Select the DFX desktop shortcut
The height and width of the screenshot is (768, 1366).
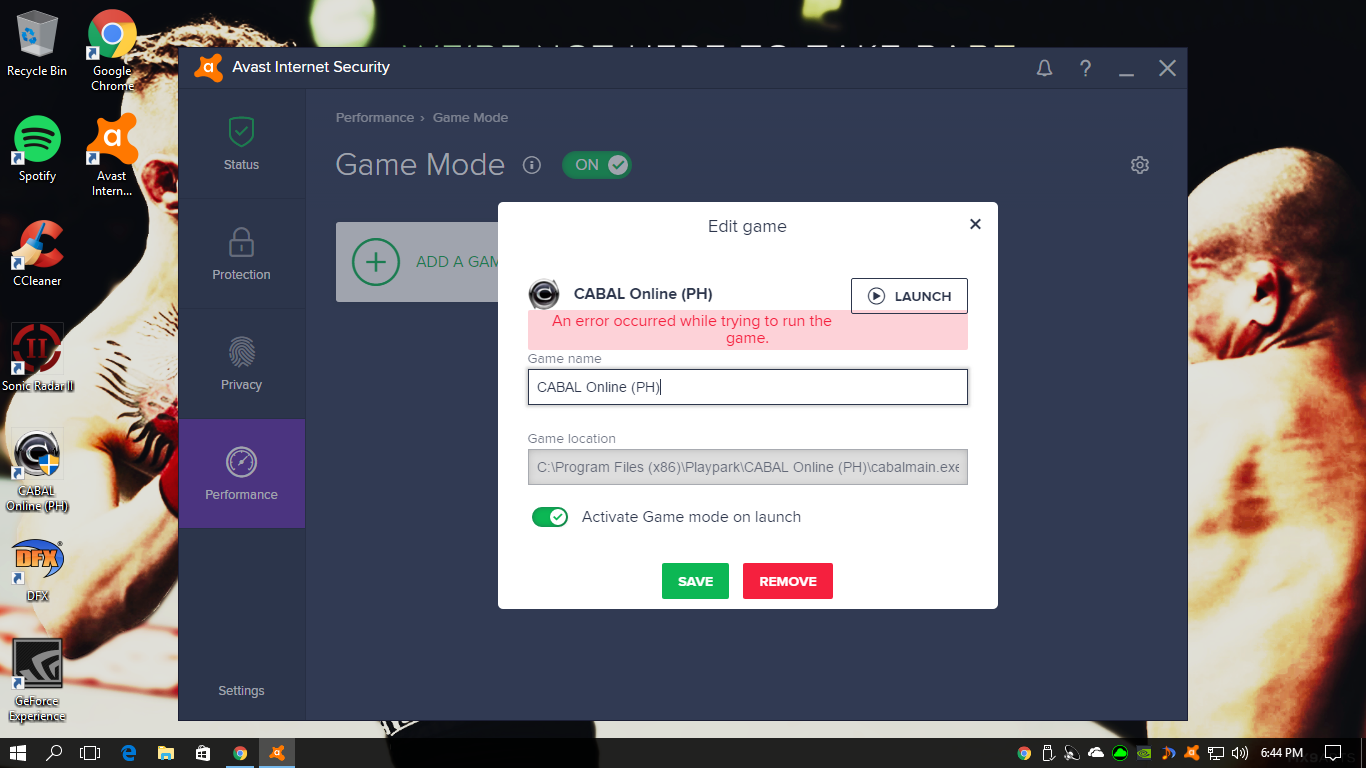(x=37, y=570)
